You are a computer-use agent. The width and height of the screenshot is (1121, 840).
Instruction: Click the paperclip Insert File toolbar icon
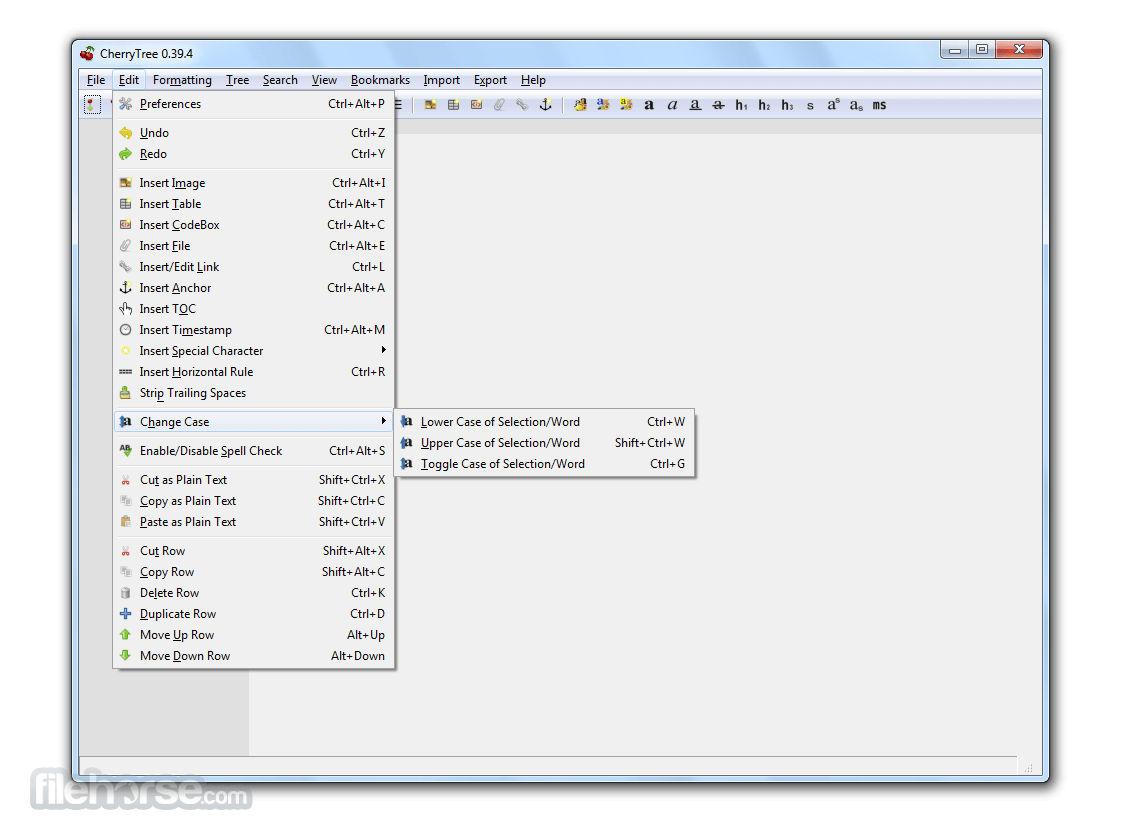tap(499, 105)
